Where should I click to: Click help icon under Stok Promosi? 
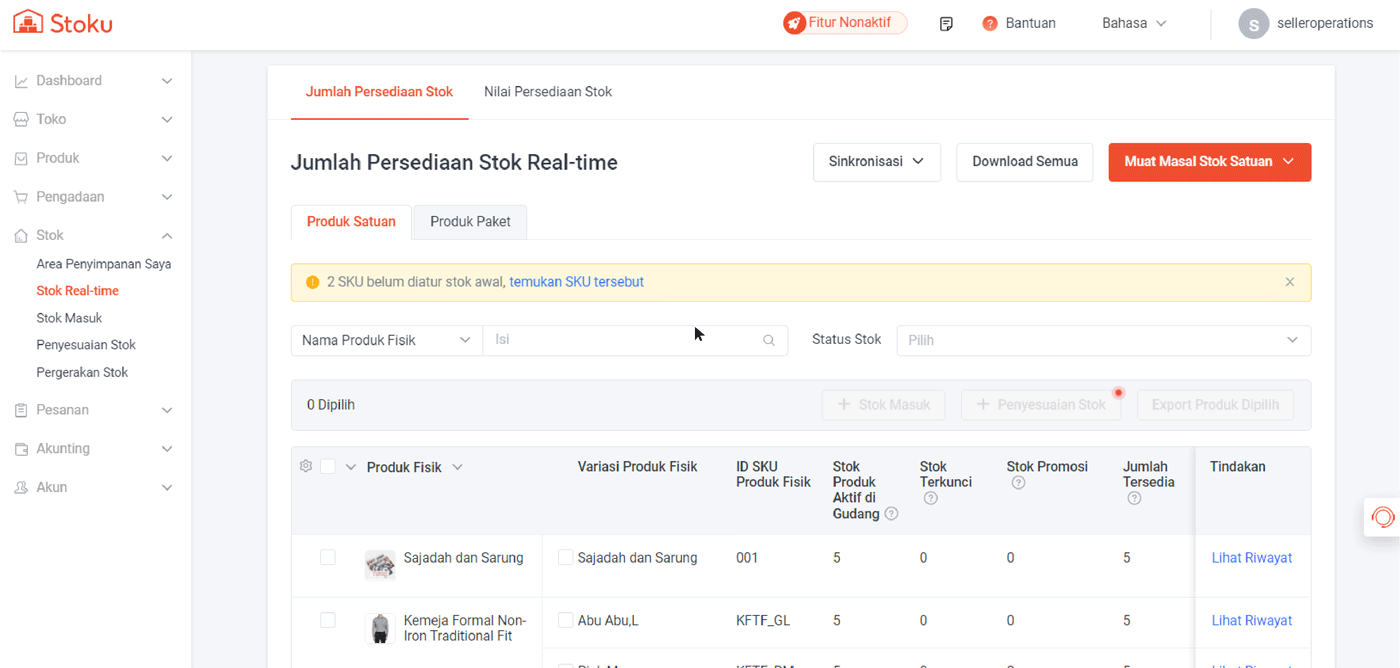coord(1017,483)
